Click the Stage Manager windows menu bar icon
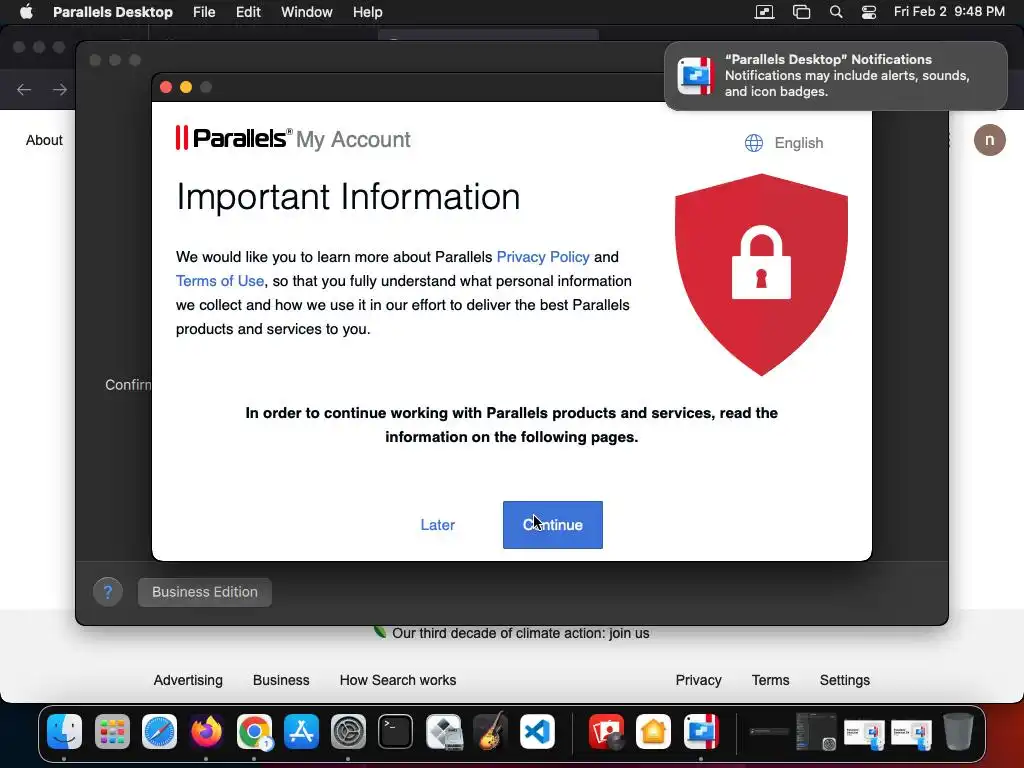The image size is (1024, 768). tap(801, 12)
